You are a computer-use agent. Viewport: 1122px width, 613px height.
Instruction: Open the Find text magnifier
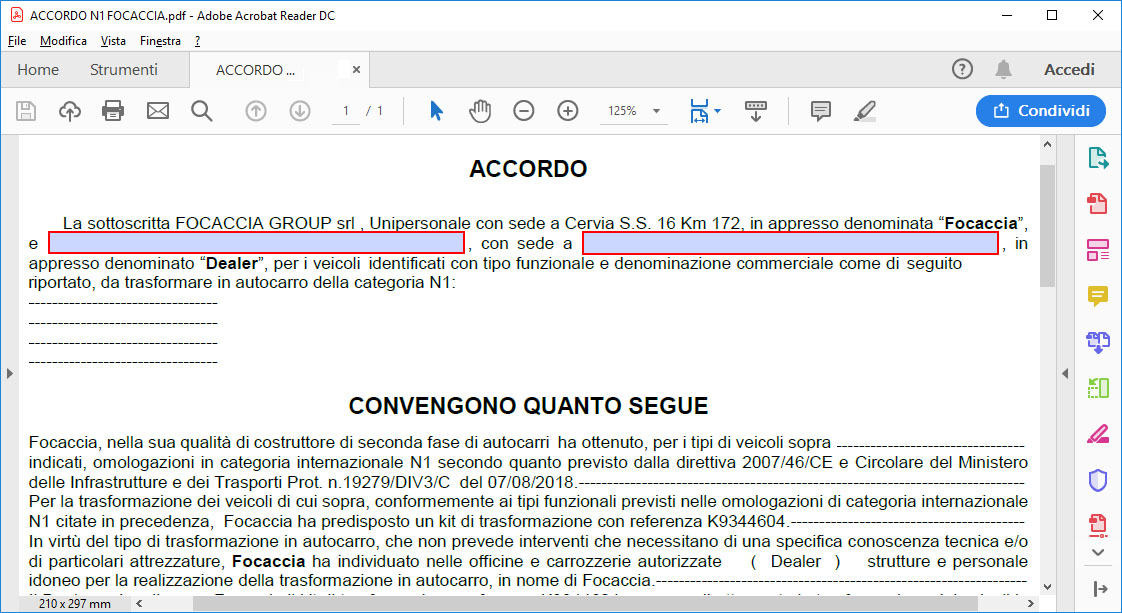point(202,111)
